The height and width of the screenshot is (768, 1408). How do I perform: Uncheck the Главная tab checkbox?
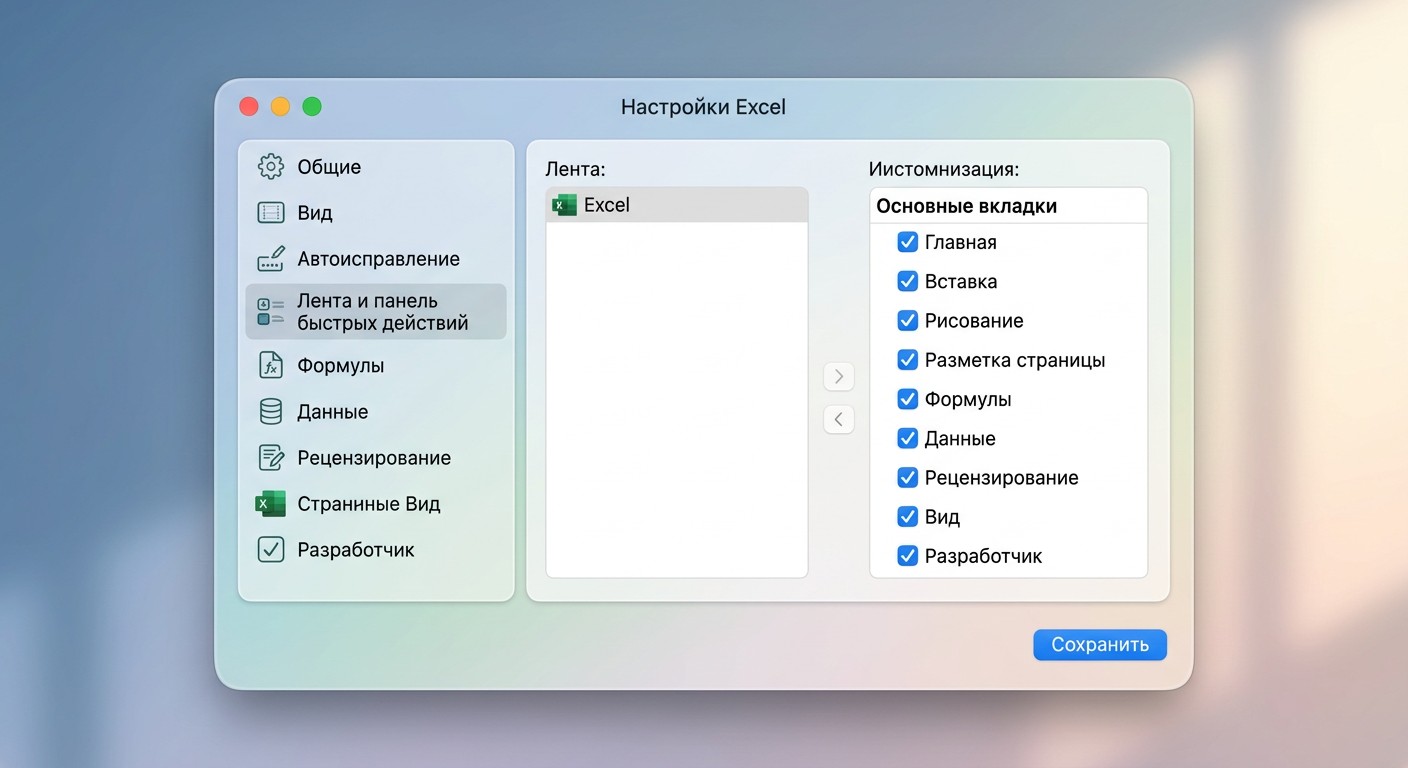click(x=908, y=242)
